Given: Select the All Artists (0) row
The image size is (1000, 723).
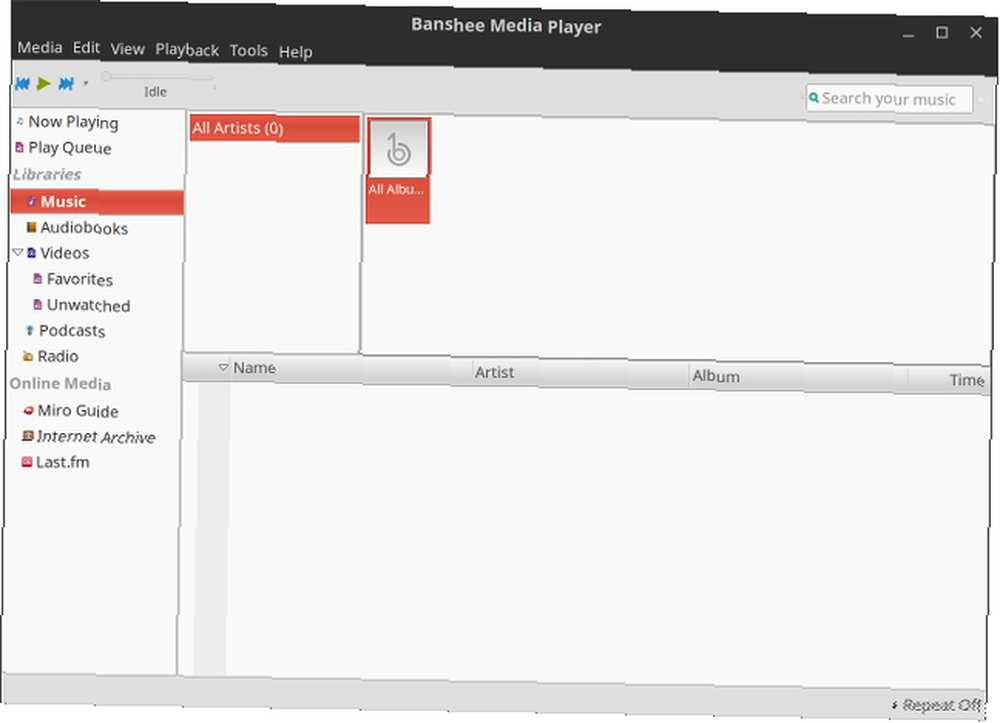Looking at the screenshot, I should (x=274, y=128).
